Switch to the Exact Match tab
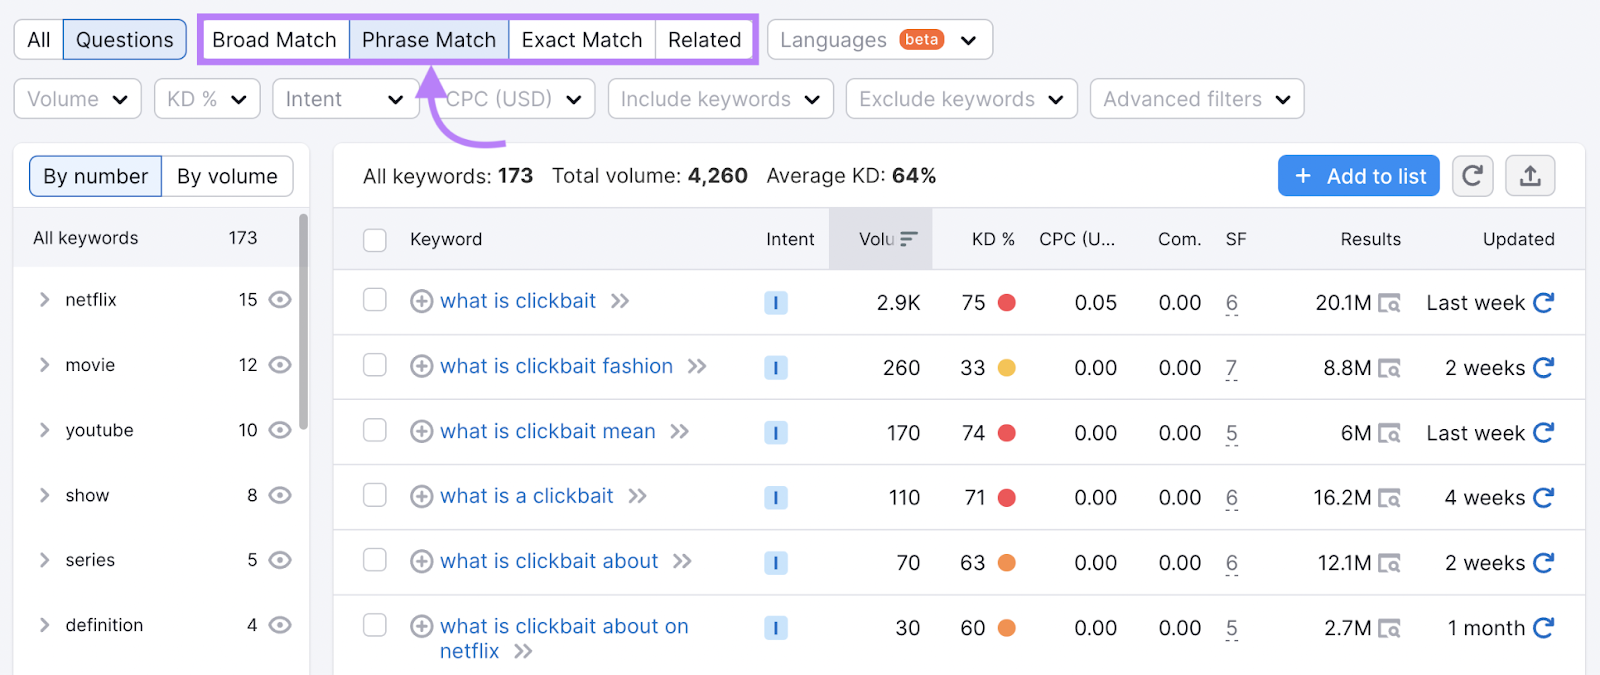 (x=581, y=40)
